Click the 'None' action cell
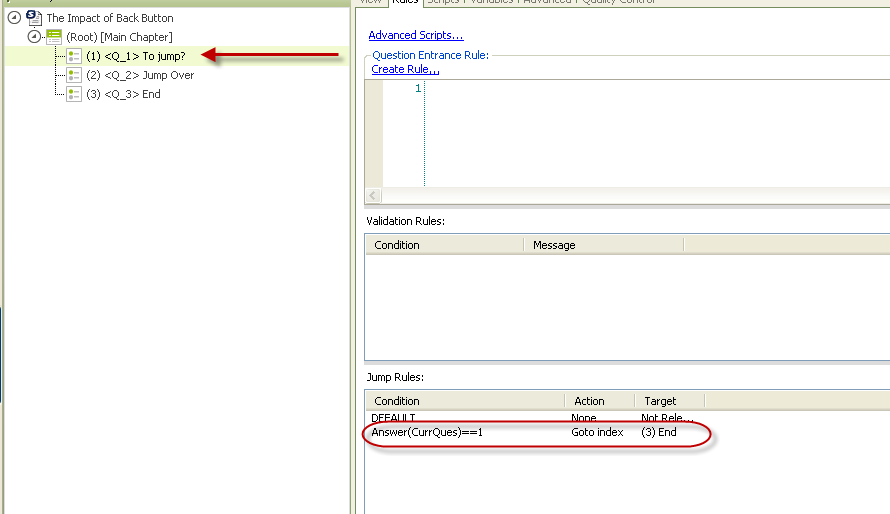This screenshot has height=514, width=890. click(583, 418)
